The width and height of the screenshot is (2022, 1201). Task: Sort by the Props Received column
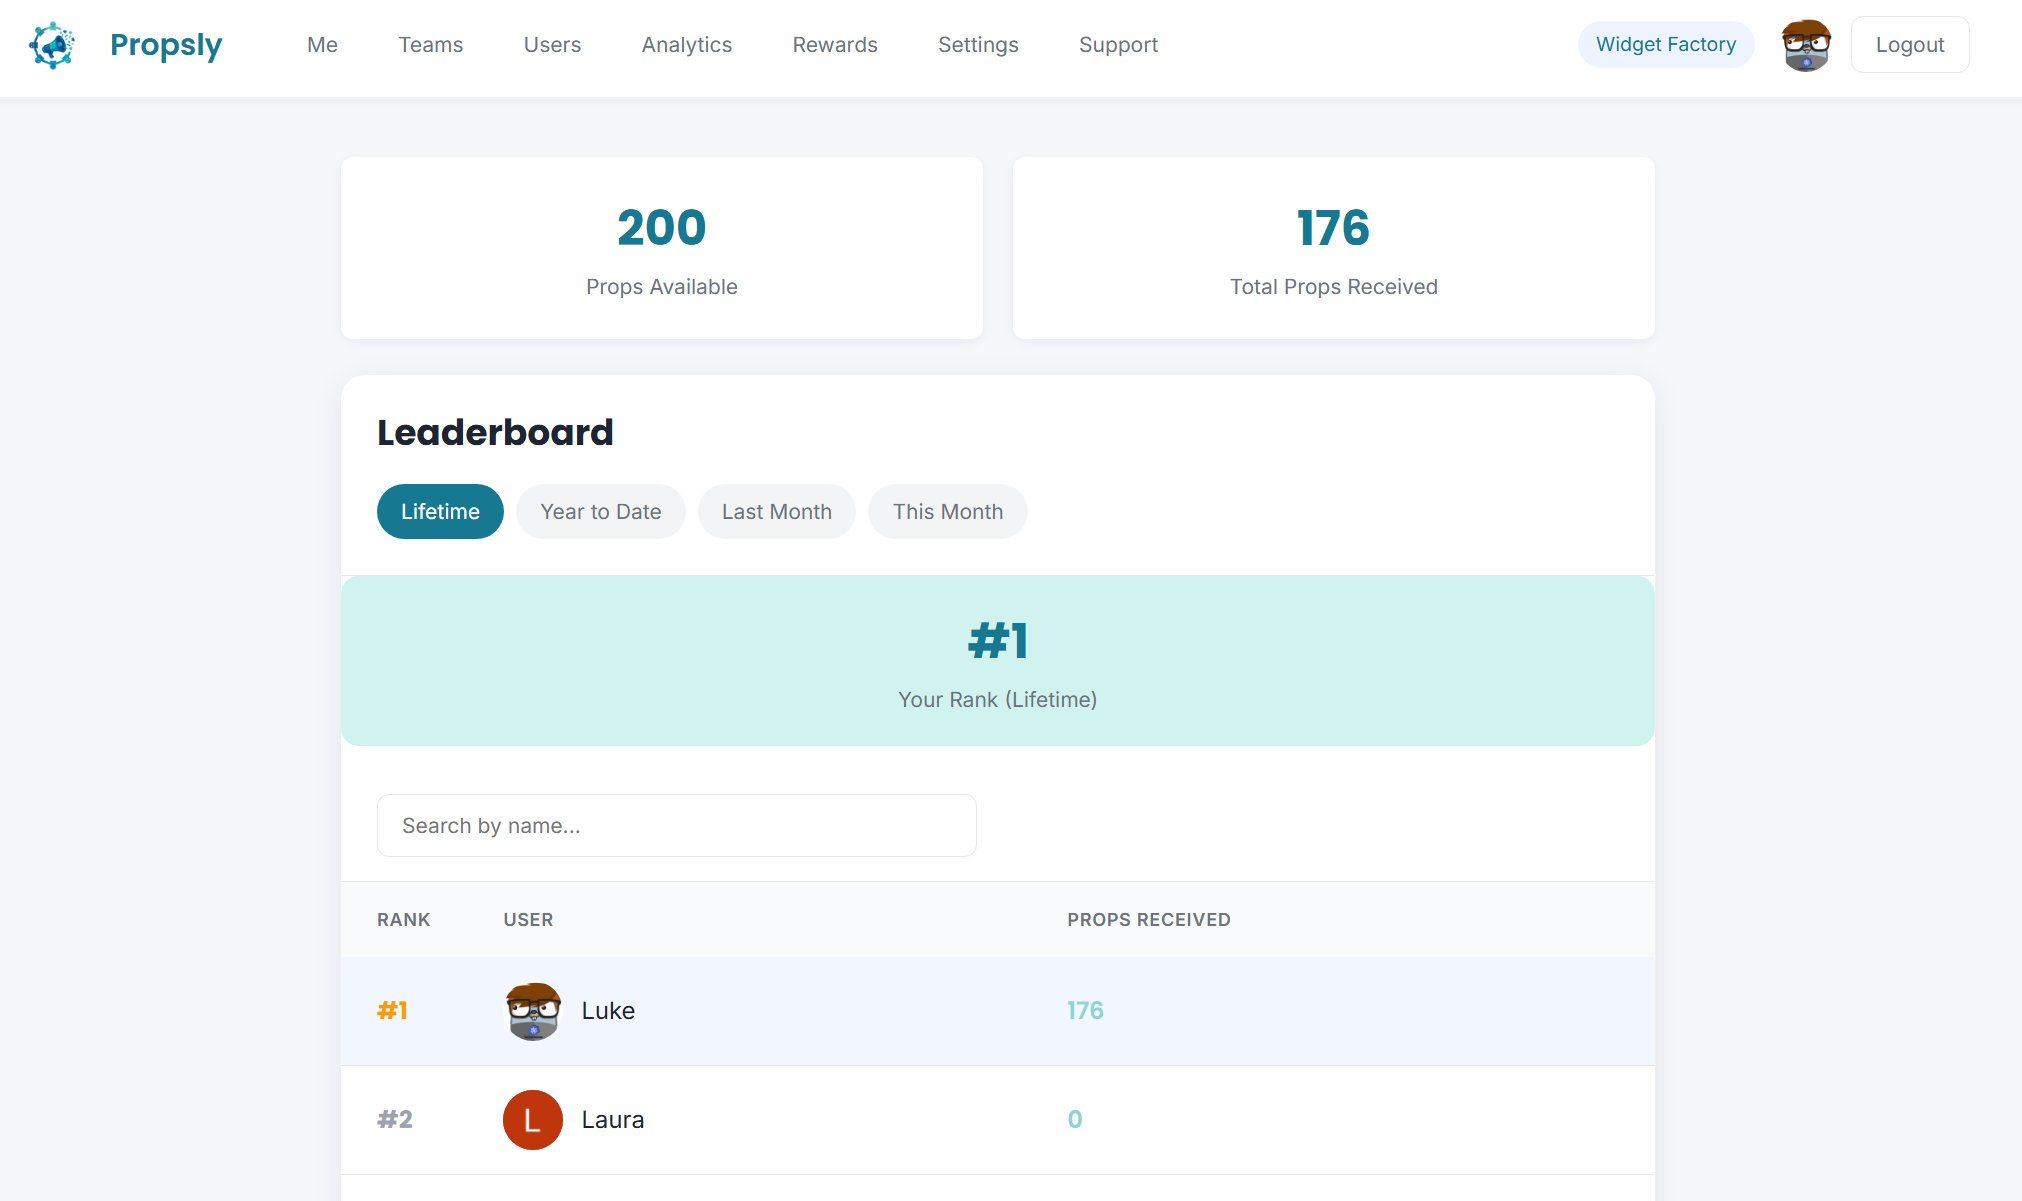[x=1148, y=919]
